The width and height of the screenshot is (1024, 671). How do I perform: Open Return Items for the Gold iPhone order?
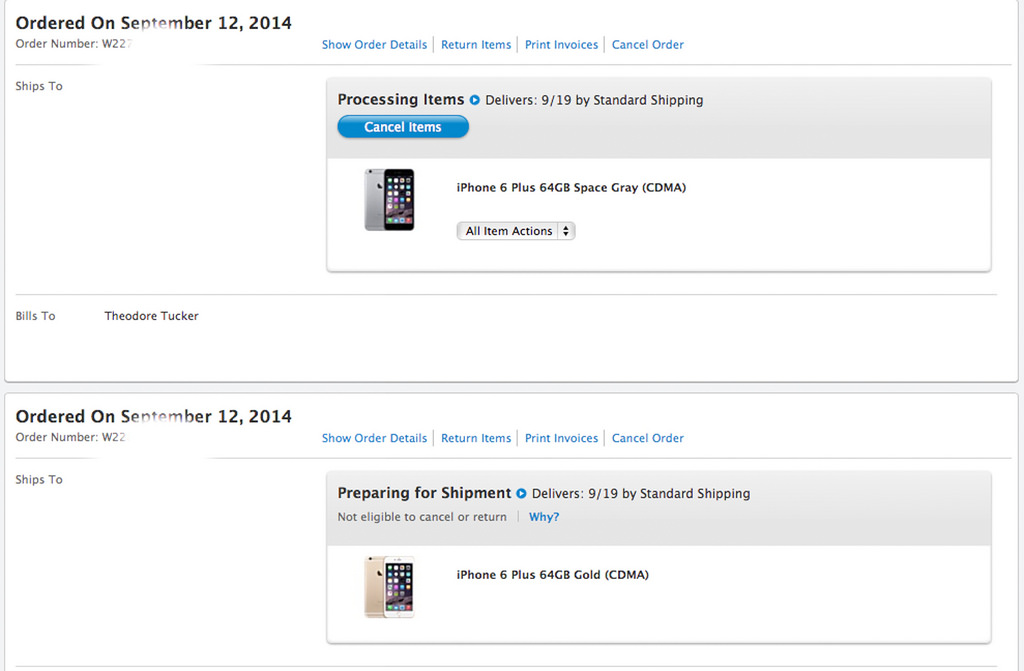click(476, 438)
